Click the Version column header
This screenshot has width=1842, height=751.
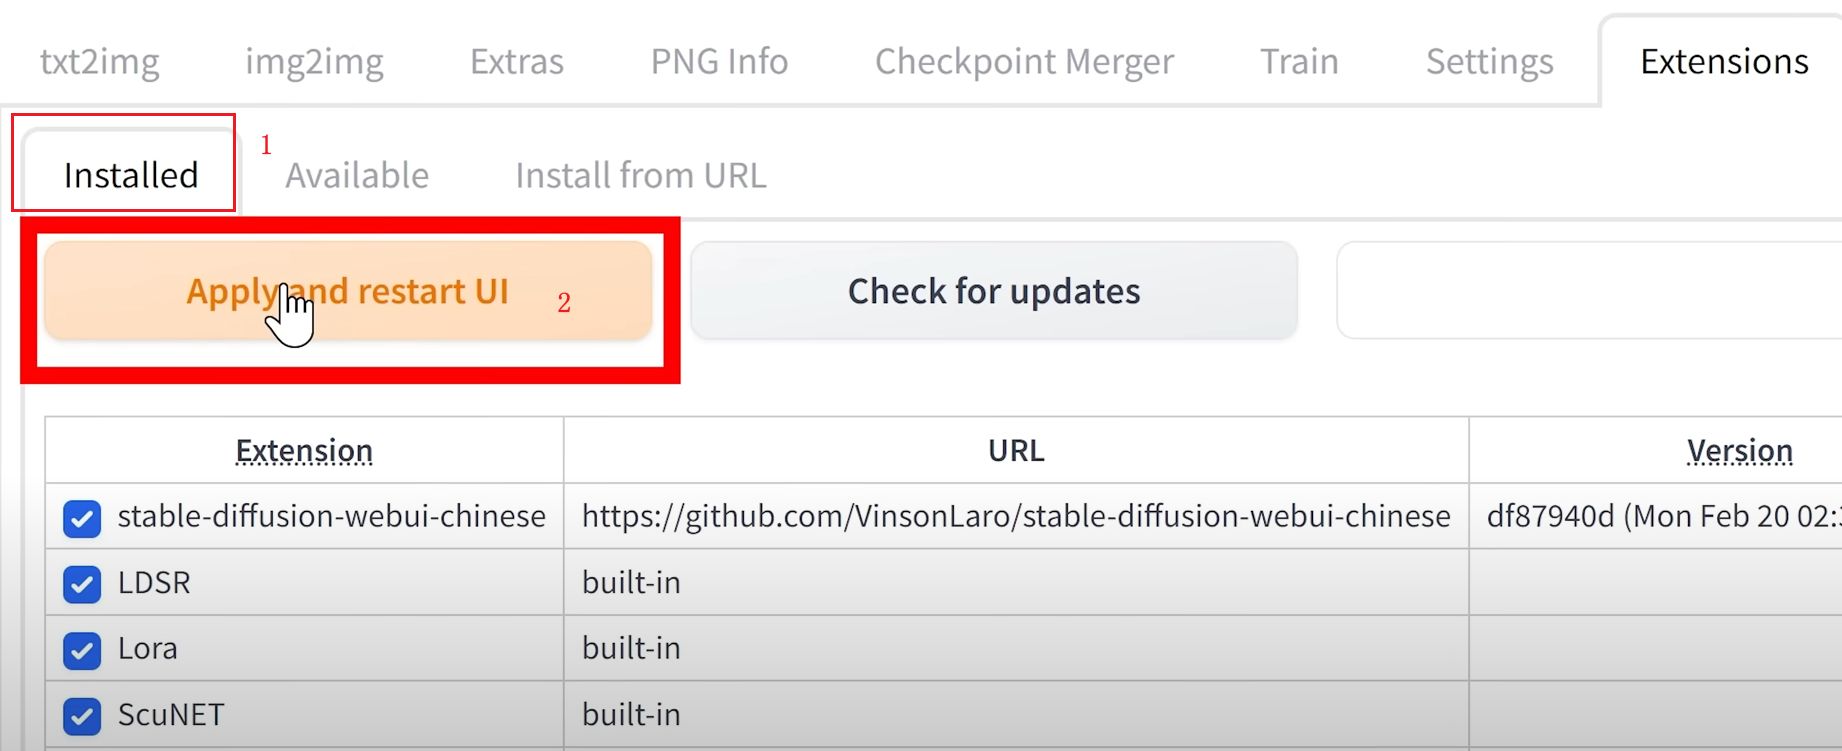pyautogui.click(x=1739, y=451)
